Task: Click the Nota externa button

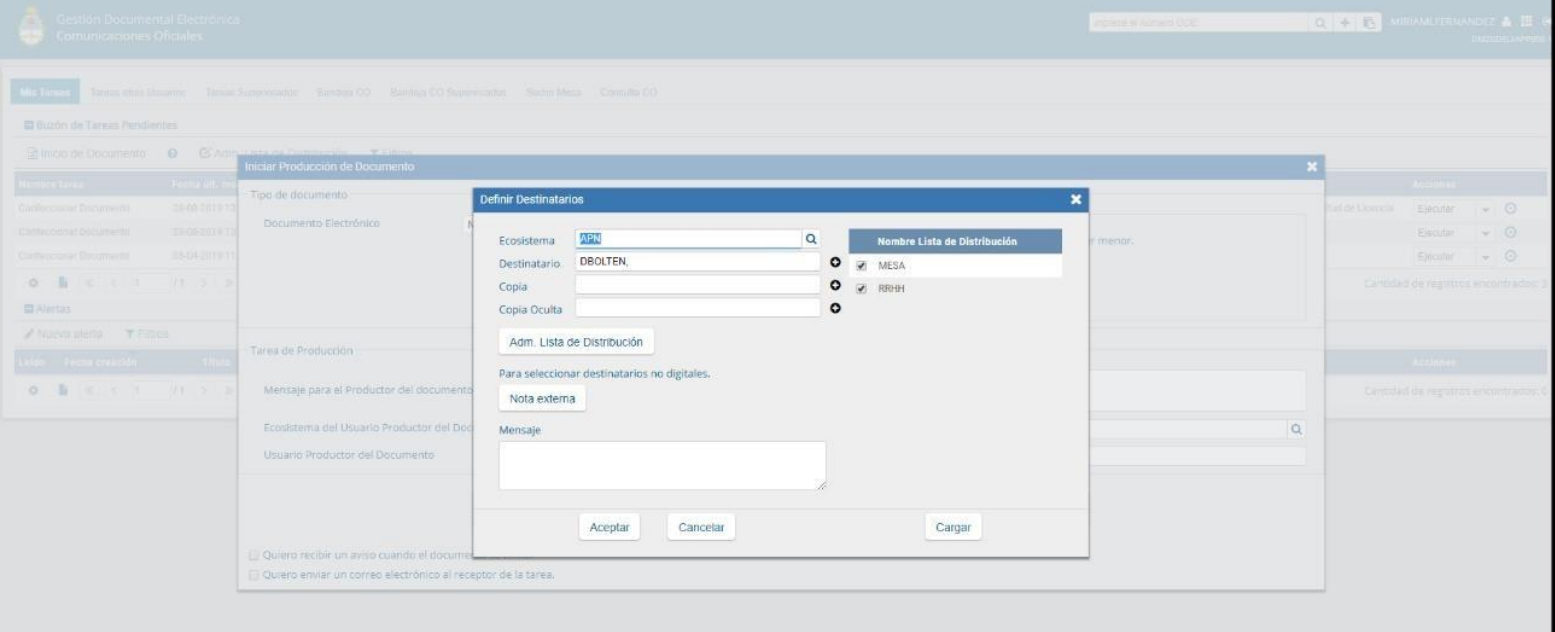Action: coord(542,398)
